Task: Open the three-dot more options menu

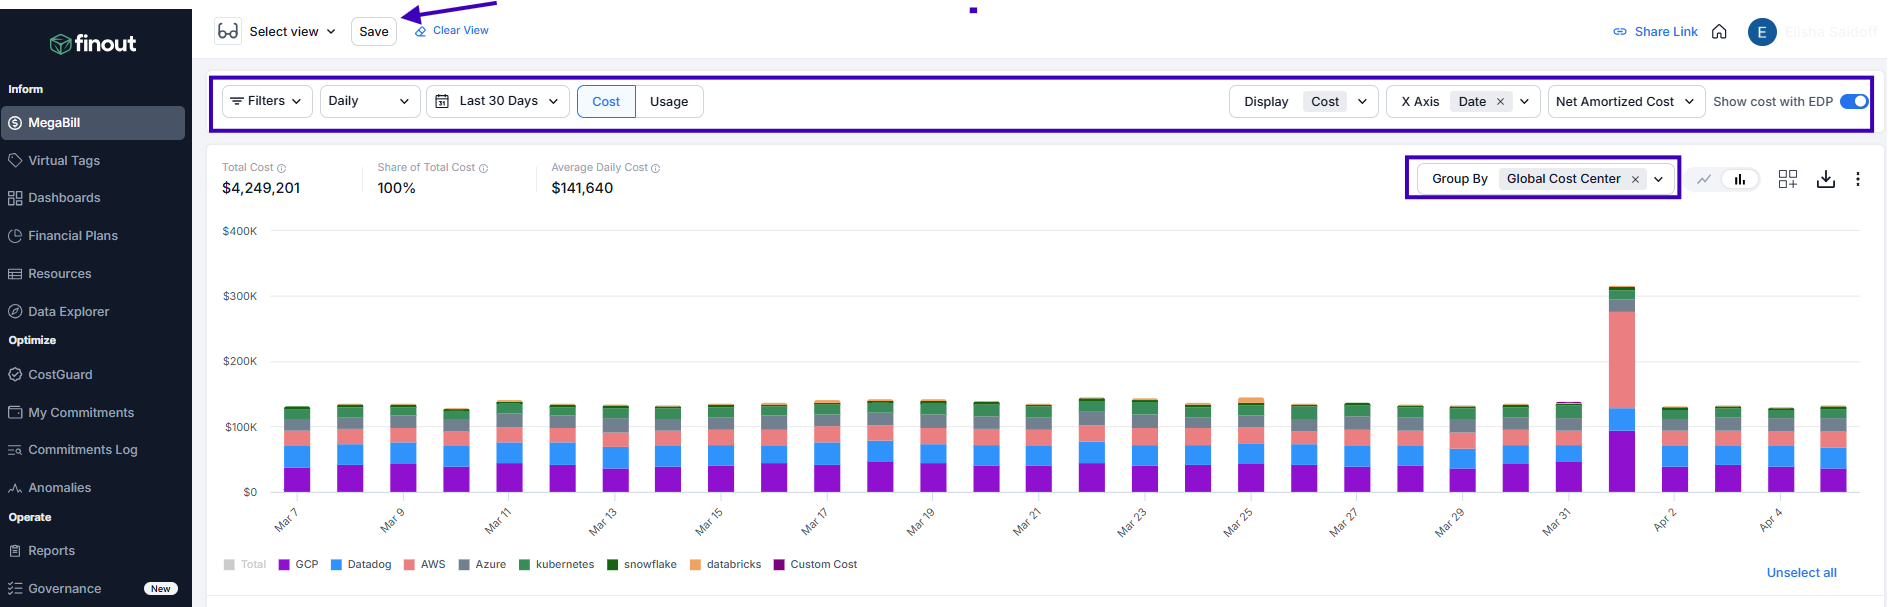Action: 1858,179
